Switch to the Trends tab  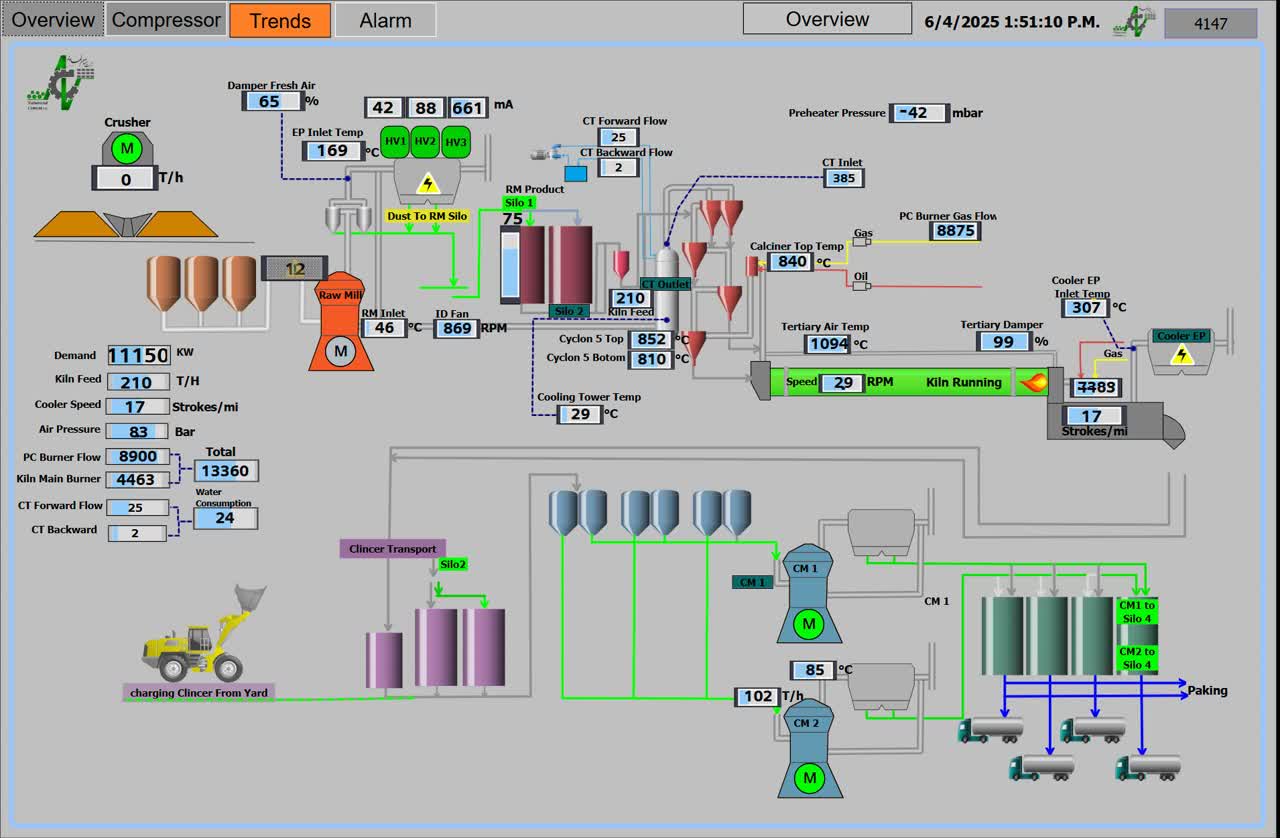(x=280, y=20)
